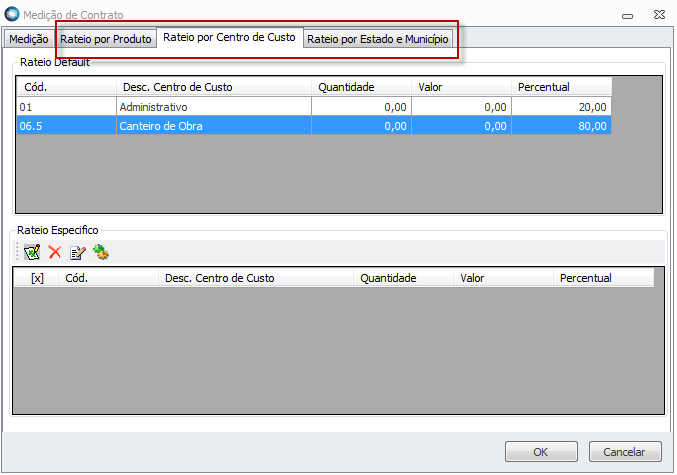Click the Valor header in Rateio Especifico grid

[503, 278]
